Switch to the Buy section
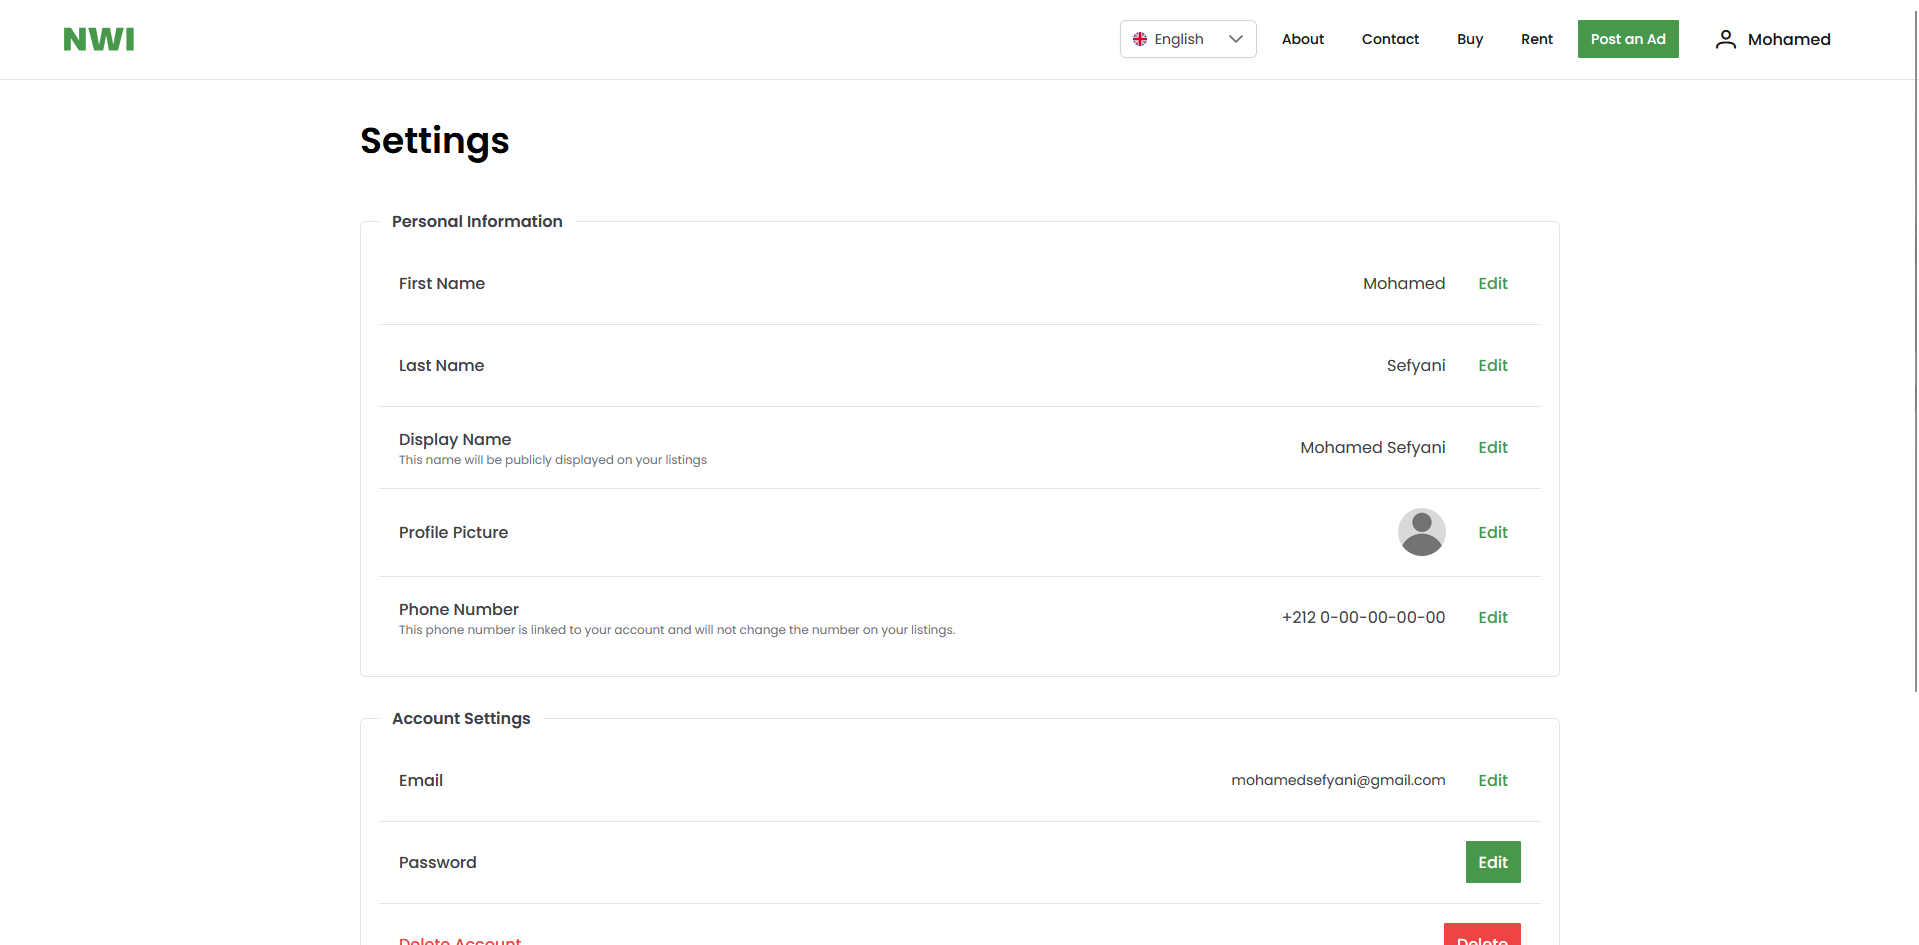This screenshot has height=945, width=1919. (1469, 39)
